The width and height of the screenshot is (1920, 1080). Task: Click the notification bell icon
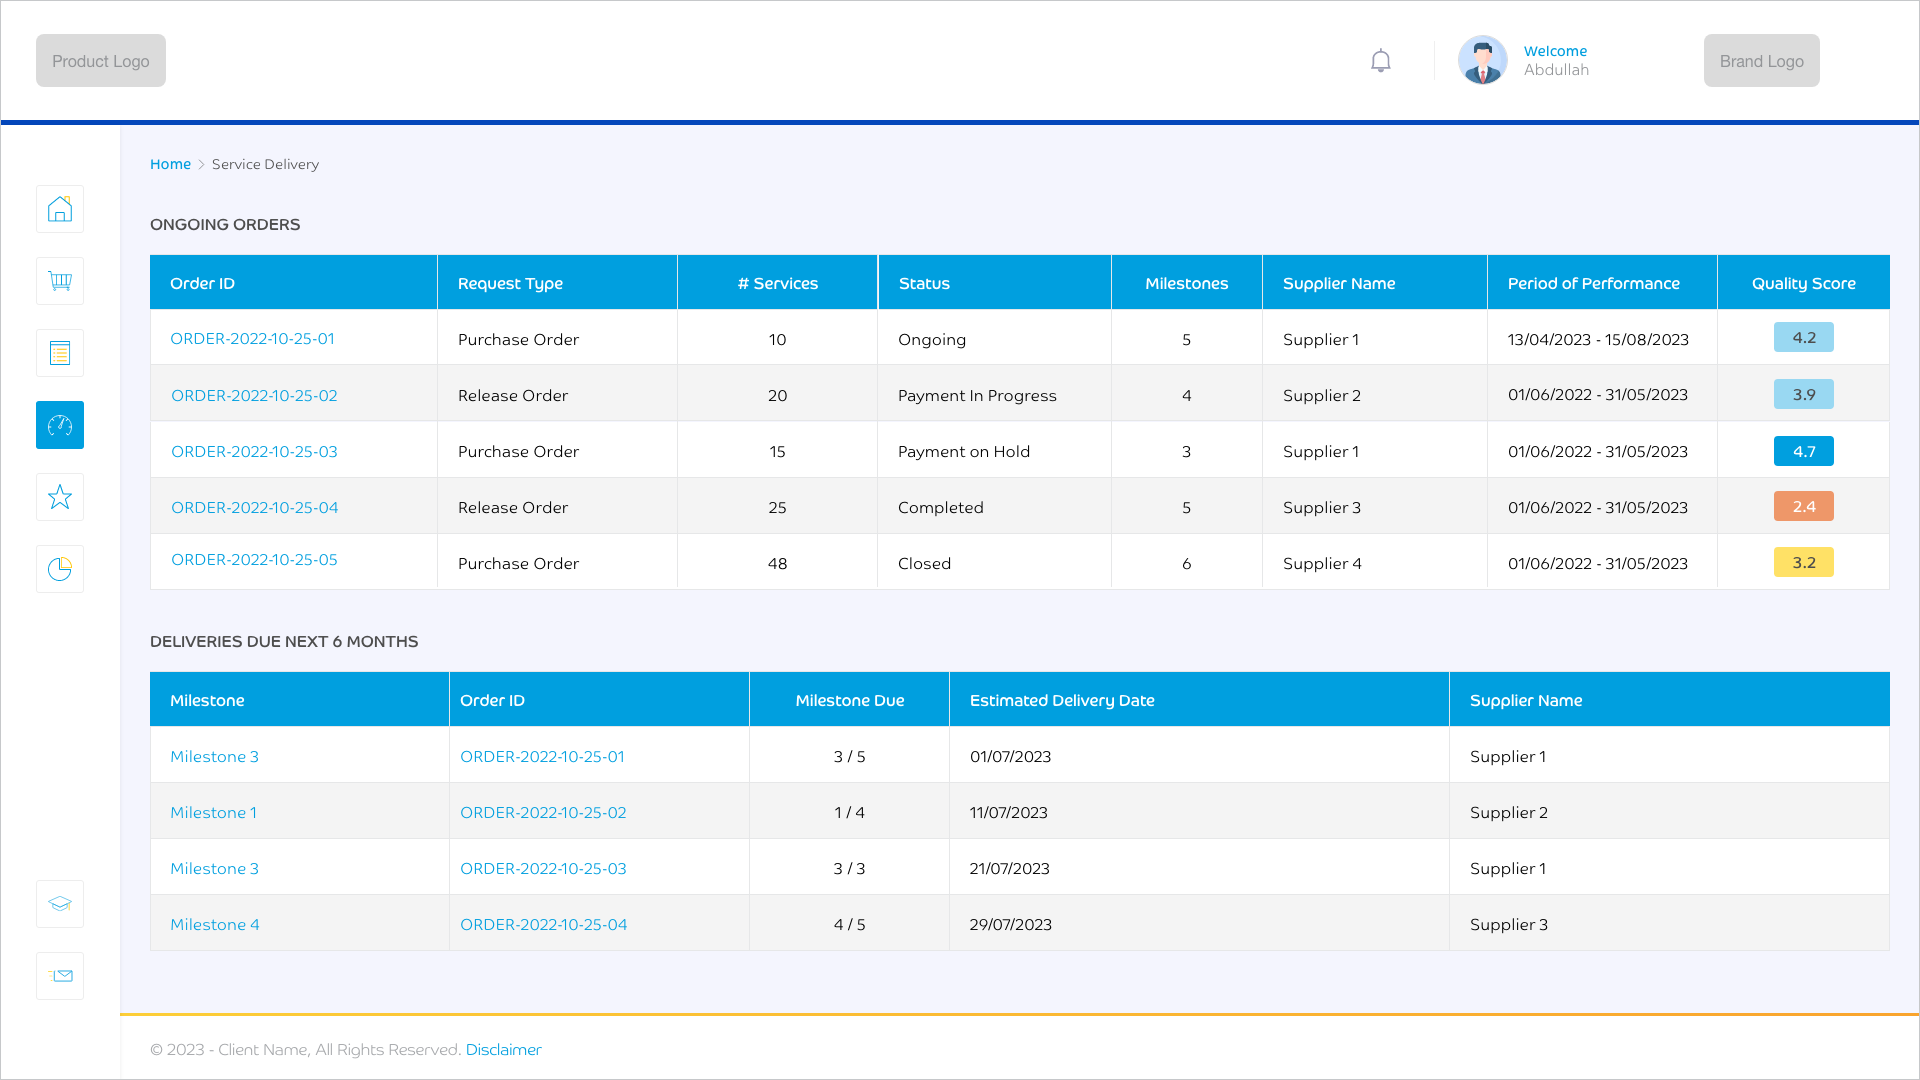click(1381, 61)
